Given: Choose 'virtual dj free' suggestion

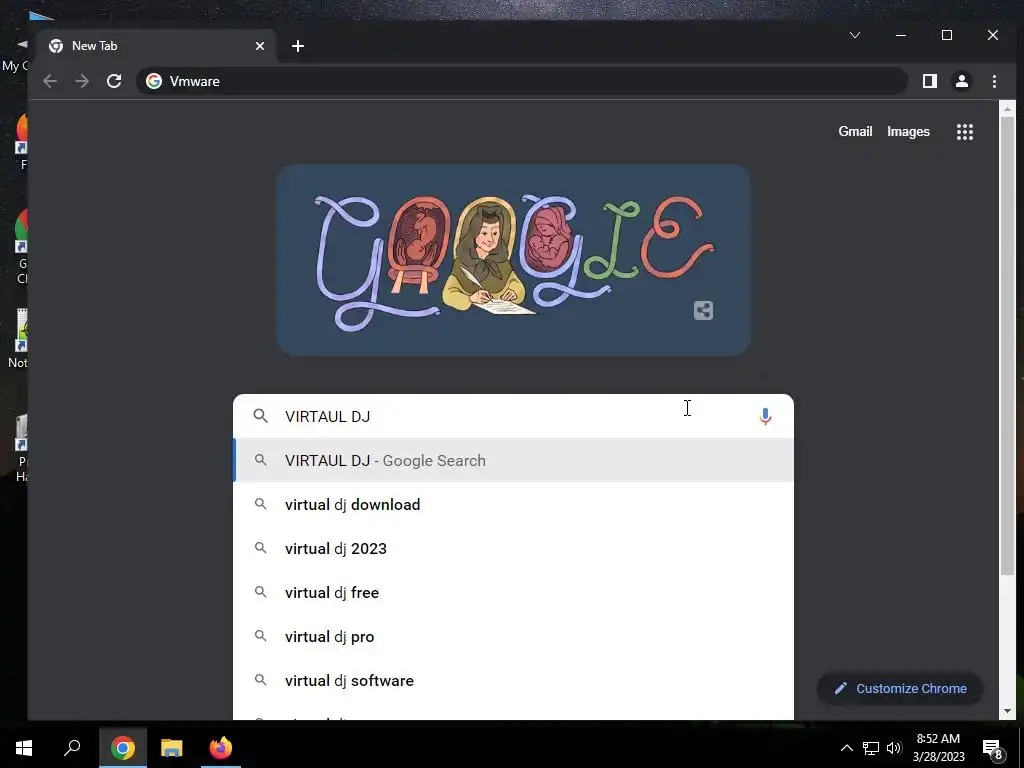Looking at the screenshot, I should (513, 592).
